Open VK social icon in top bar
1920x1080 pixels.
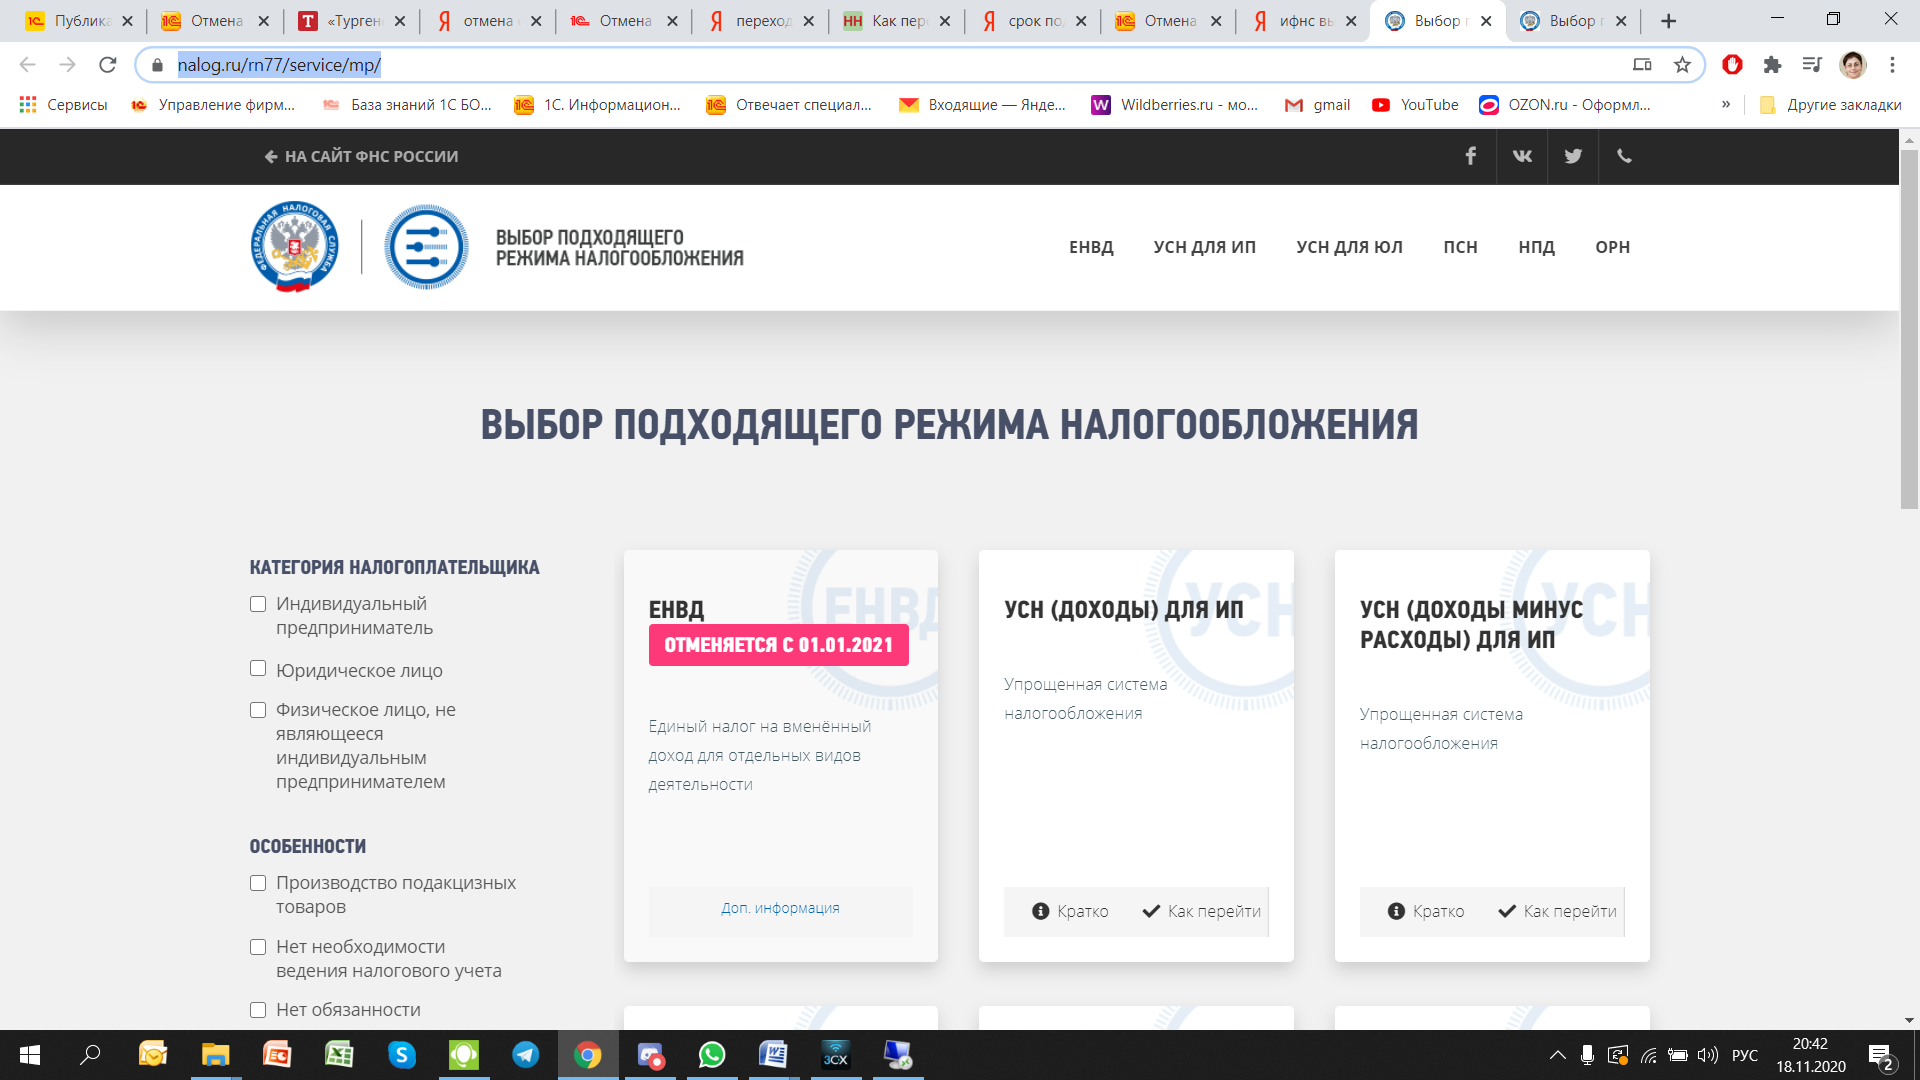pyautogui.click(x=1522, y=156)
